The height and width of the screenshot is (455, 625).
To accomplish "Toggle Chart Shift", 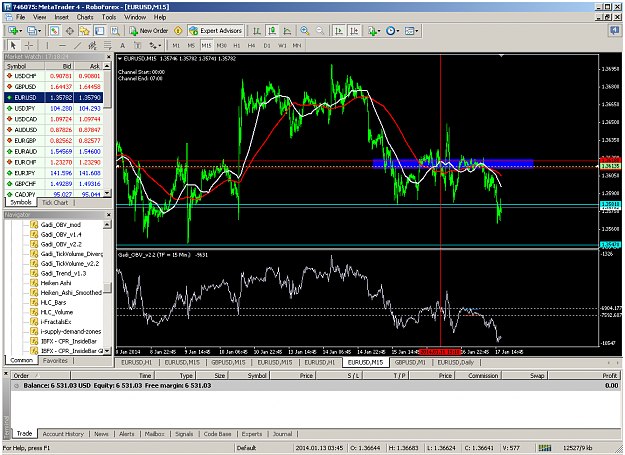I will [x=354, y=31].
